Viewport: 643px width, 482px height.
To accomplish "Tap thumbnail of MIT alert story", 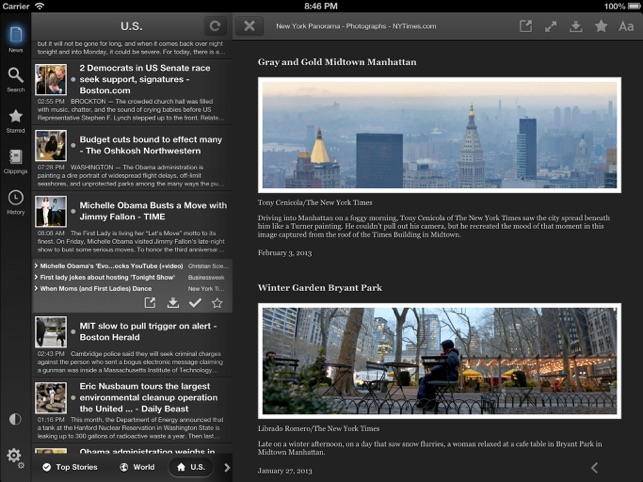I will click(x=51, y=332).
